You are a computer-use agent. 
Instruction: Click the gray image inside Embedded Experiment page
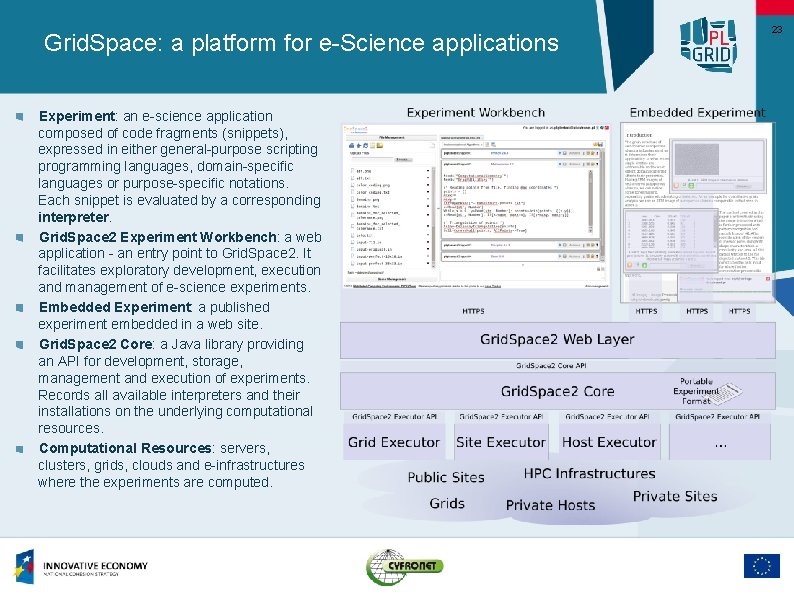(697, 159)
